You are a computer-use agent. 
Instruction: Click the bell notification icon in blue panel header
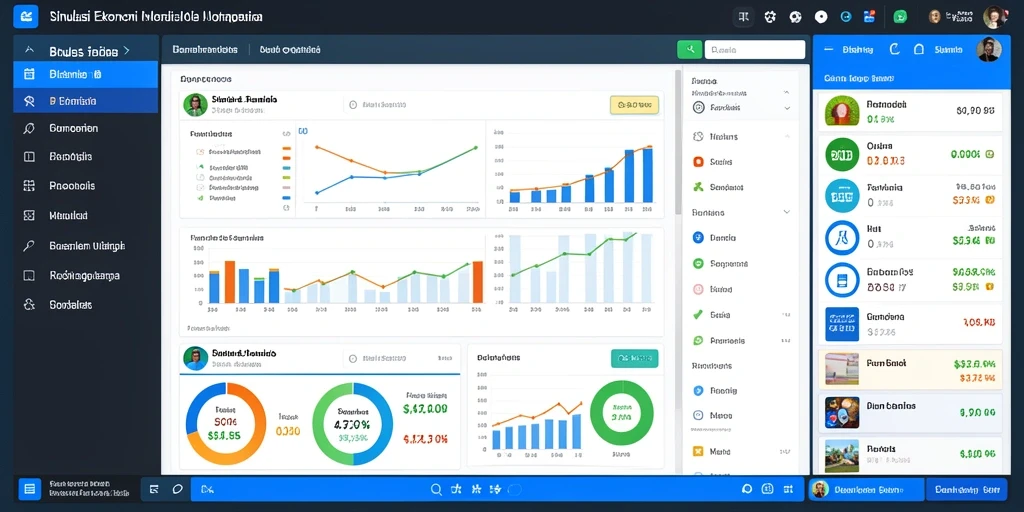point(919,49)
